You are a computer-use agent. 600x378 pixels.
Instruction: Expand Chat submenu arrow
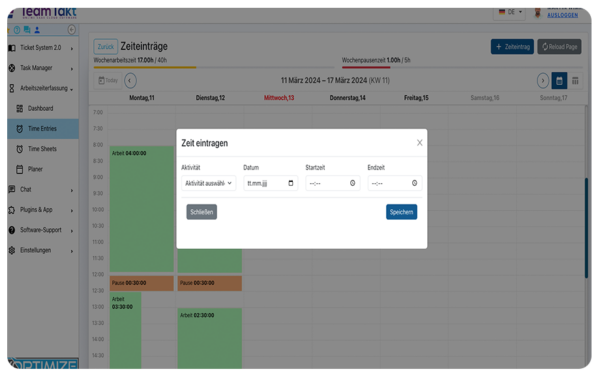(x=72, y=191)
